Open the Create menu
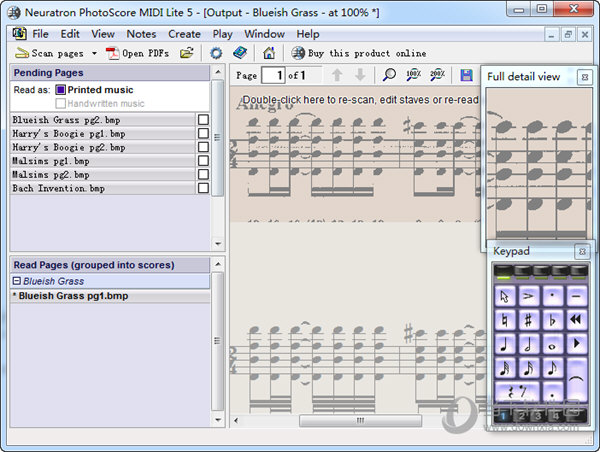Screen dimensions: 600x452 pos(184,34)
